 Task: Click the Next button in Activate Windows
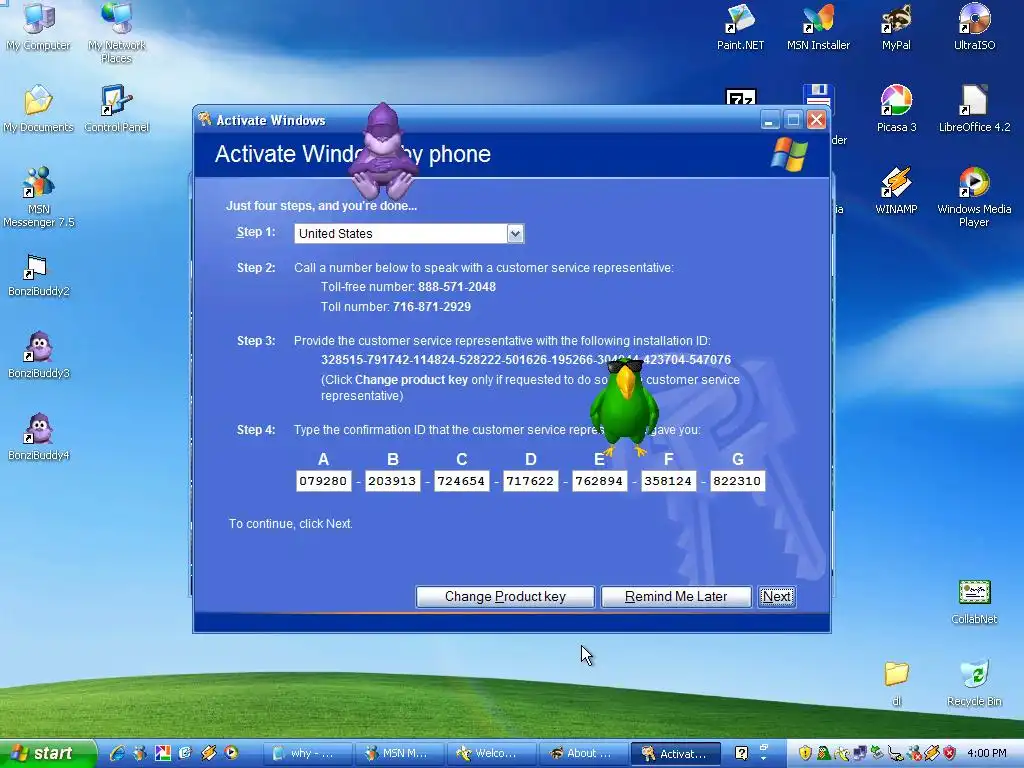[x=776, y=596]
